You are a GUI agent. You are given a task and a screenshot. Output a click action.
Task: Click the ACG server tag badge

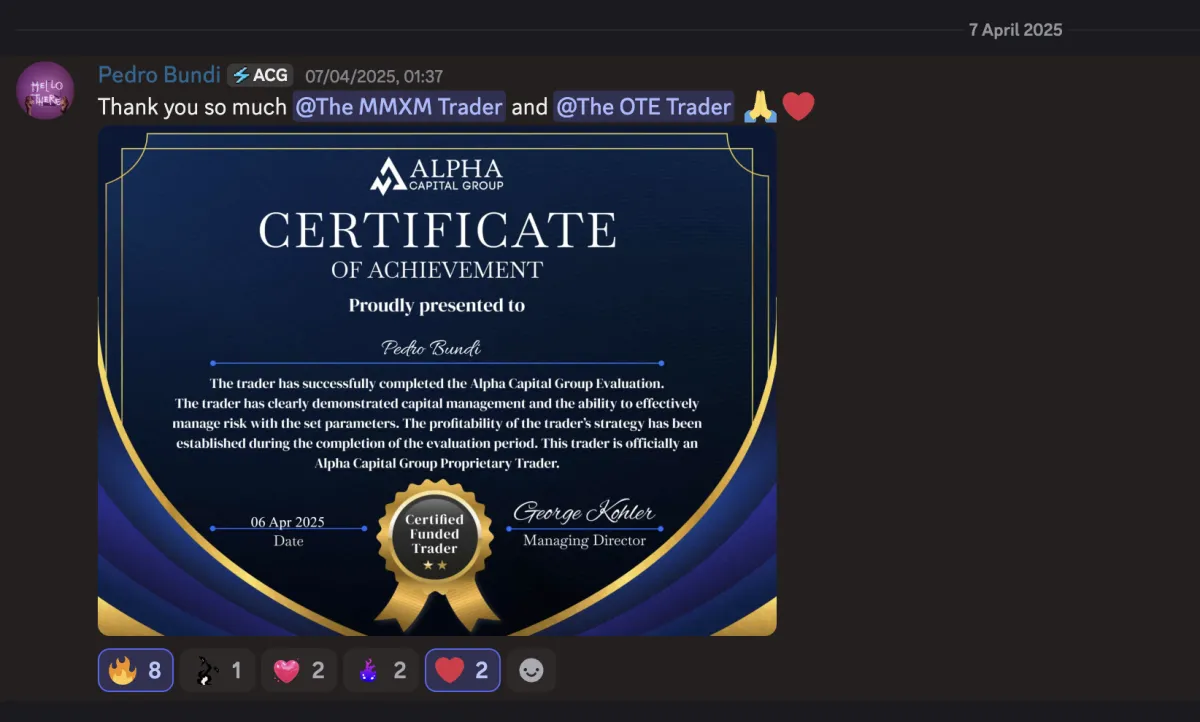click(260, 75)
